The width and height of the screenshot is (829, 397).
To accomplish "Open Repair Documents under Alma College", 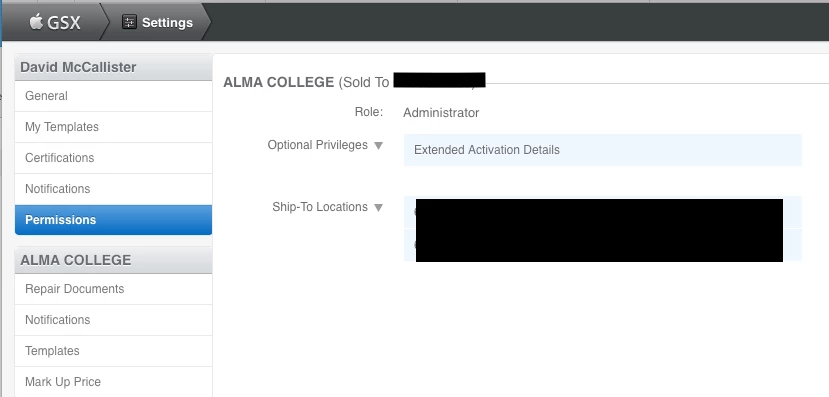I will (113, 289).
